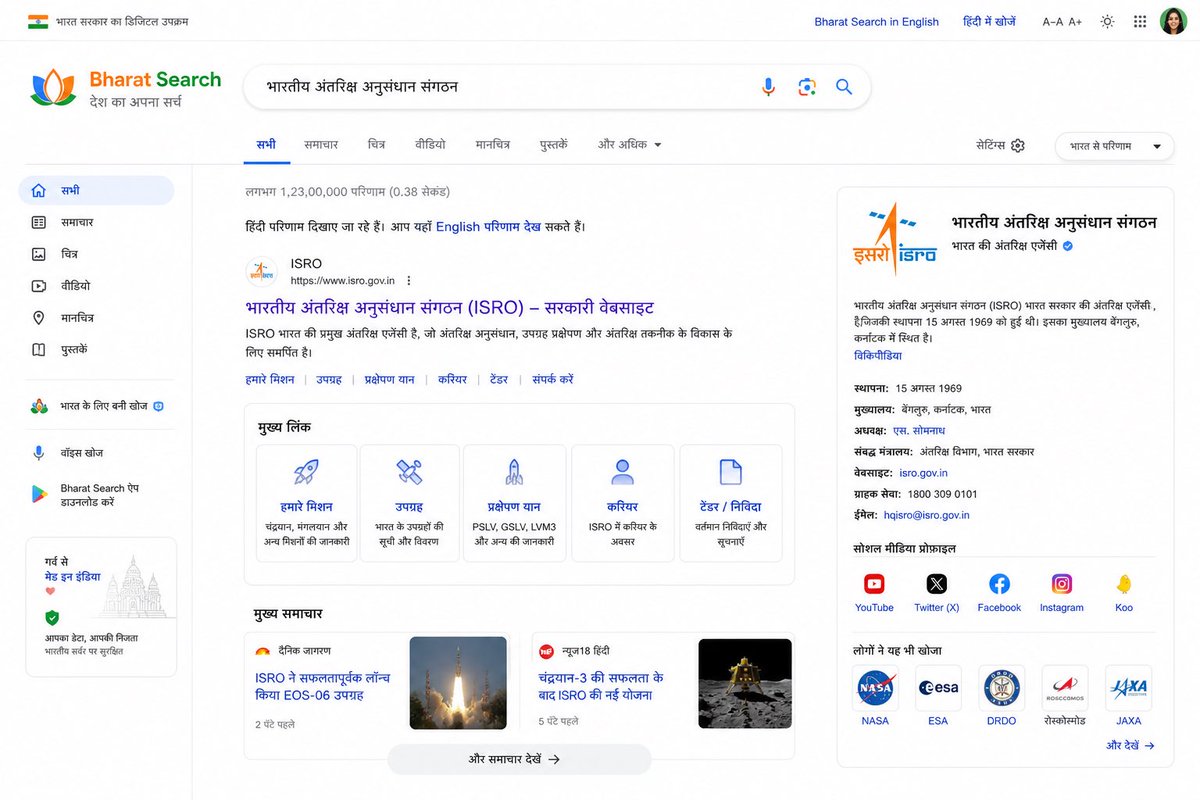
Task: Click Bharat Search in English link
Action: [x=876, y=21]
